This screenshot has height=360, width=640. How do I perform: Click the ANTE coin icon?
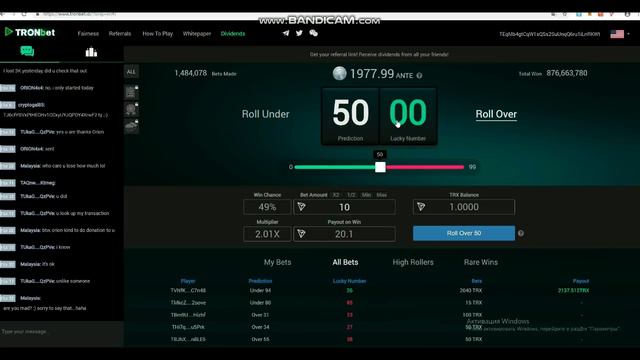pyautogui.click(x=339, y=73)
